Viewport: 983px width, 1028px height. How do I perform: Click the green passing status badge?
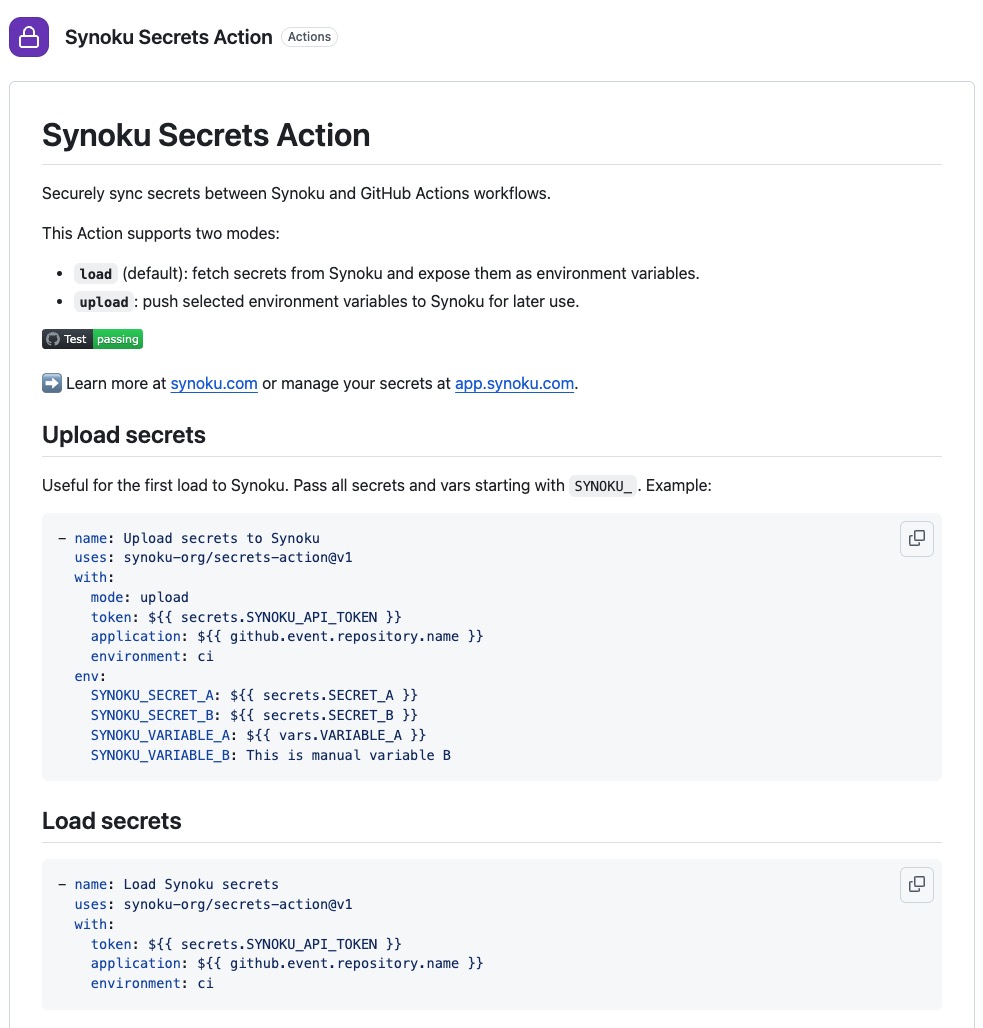pos(118,339)
